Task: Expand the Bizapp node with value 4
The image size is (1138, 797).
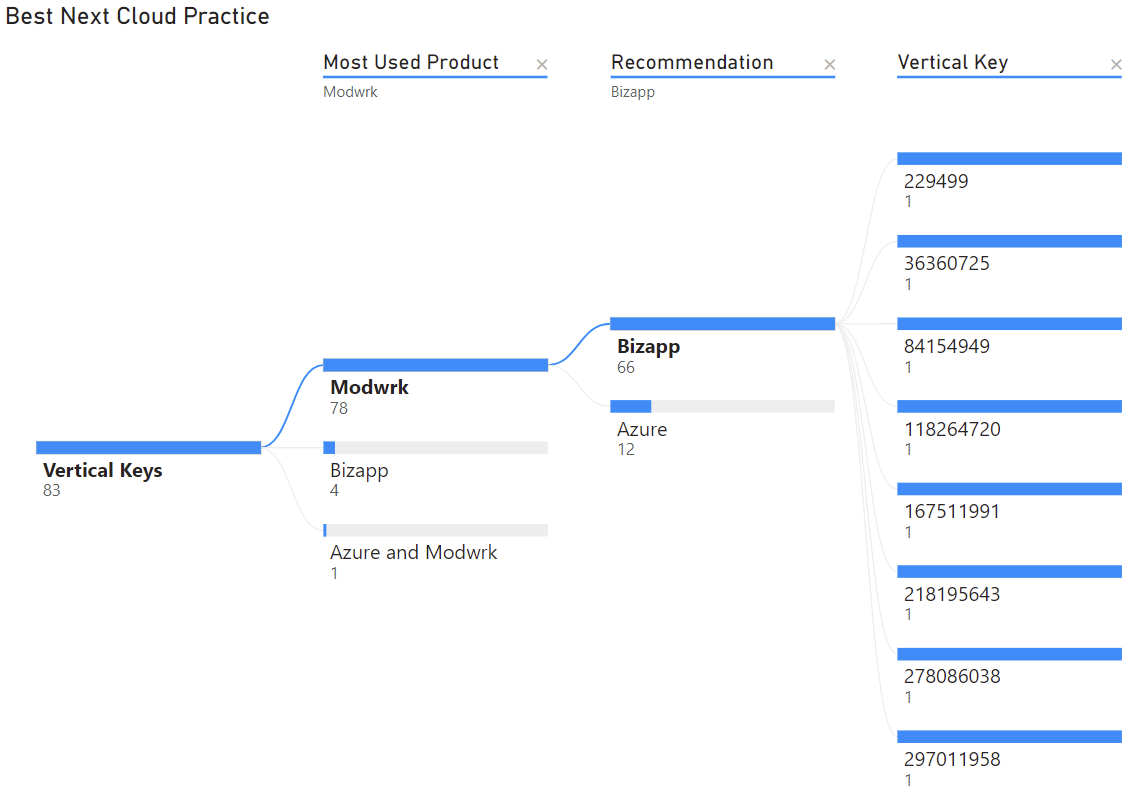Action: (435, 448)
